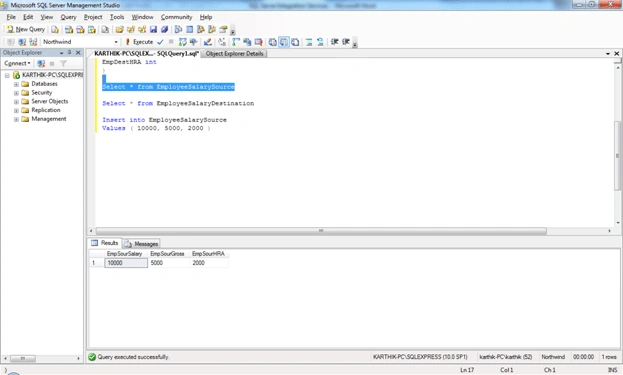This screenshot has width=623, height=375.
Task: Click the Save All icon
Action: [164, 29]
